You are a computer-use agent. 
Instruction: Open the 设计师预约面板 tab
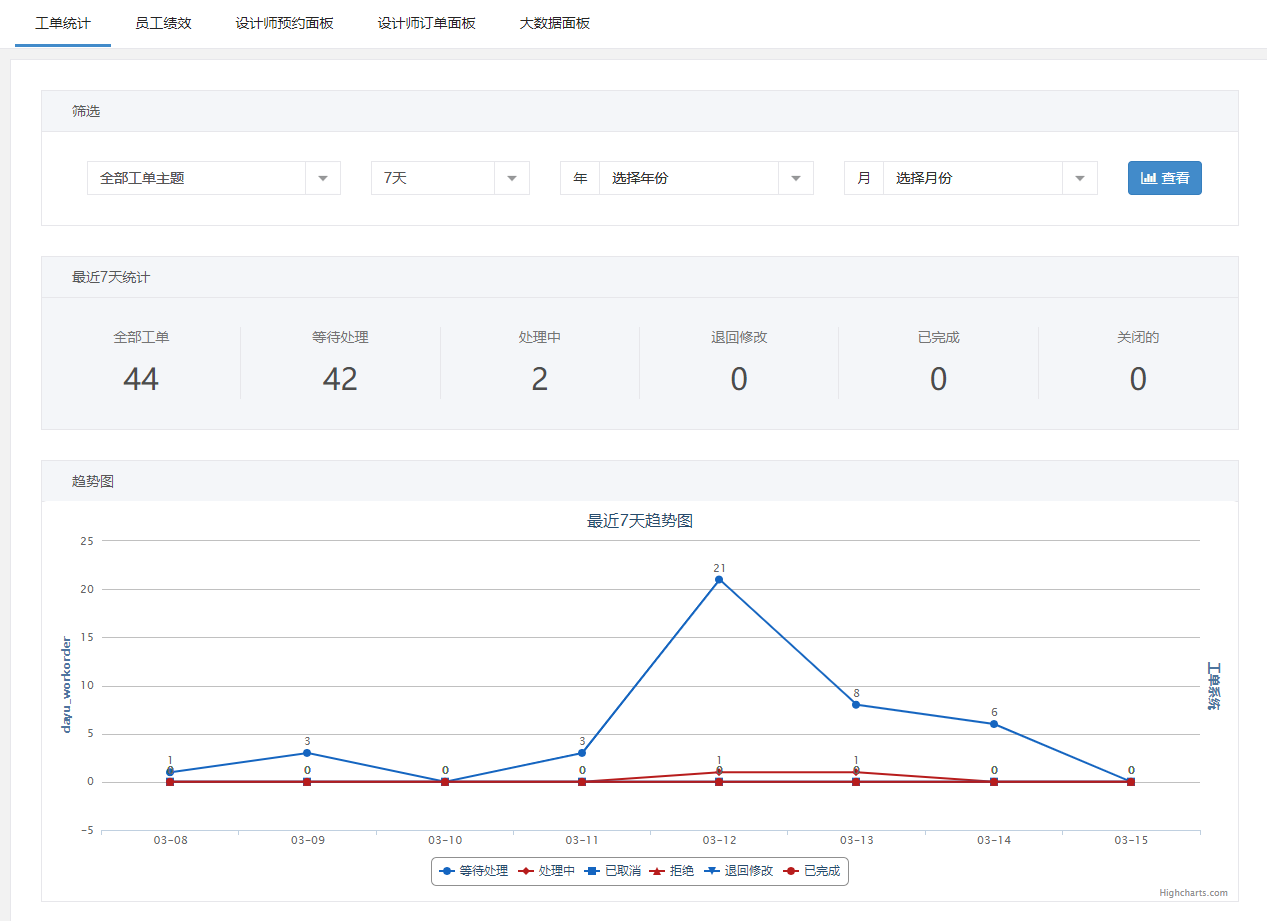(x=284, y=23)
